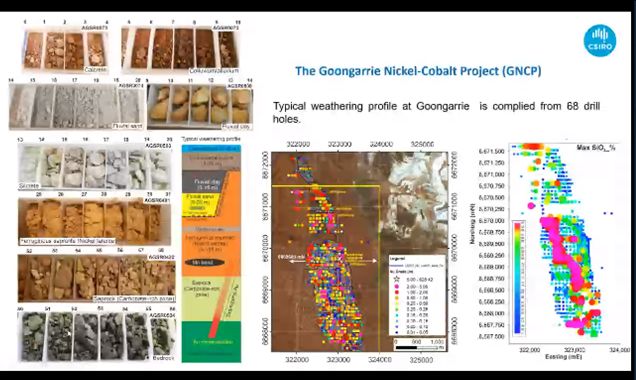Click the rainbow color scale bar
Image resolution: width=636 pixels, height=380 pixels.
(x=517, y=278)
